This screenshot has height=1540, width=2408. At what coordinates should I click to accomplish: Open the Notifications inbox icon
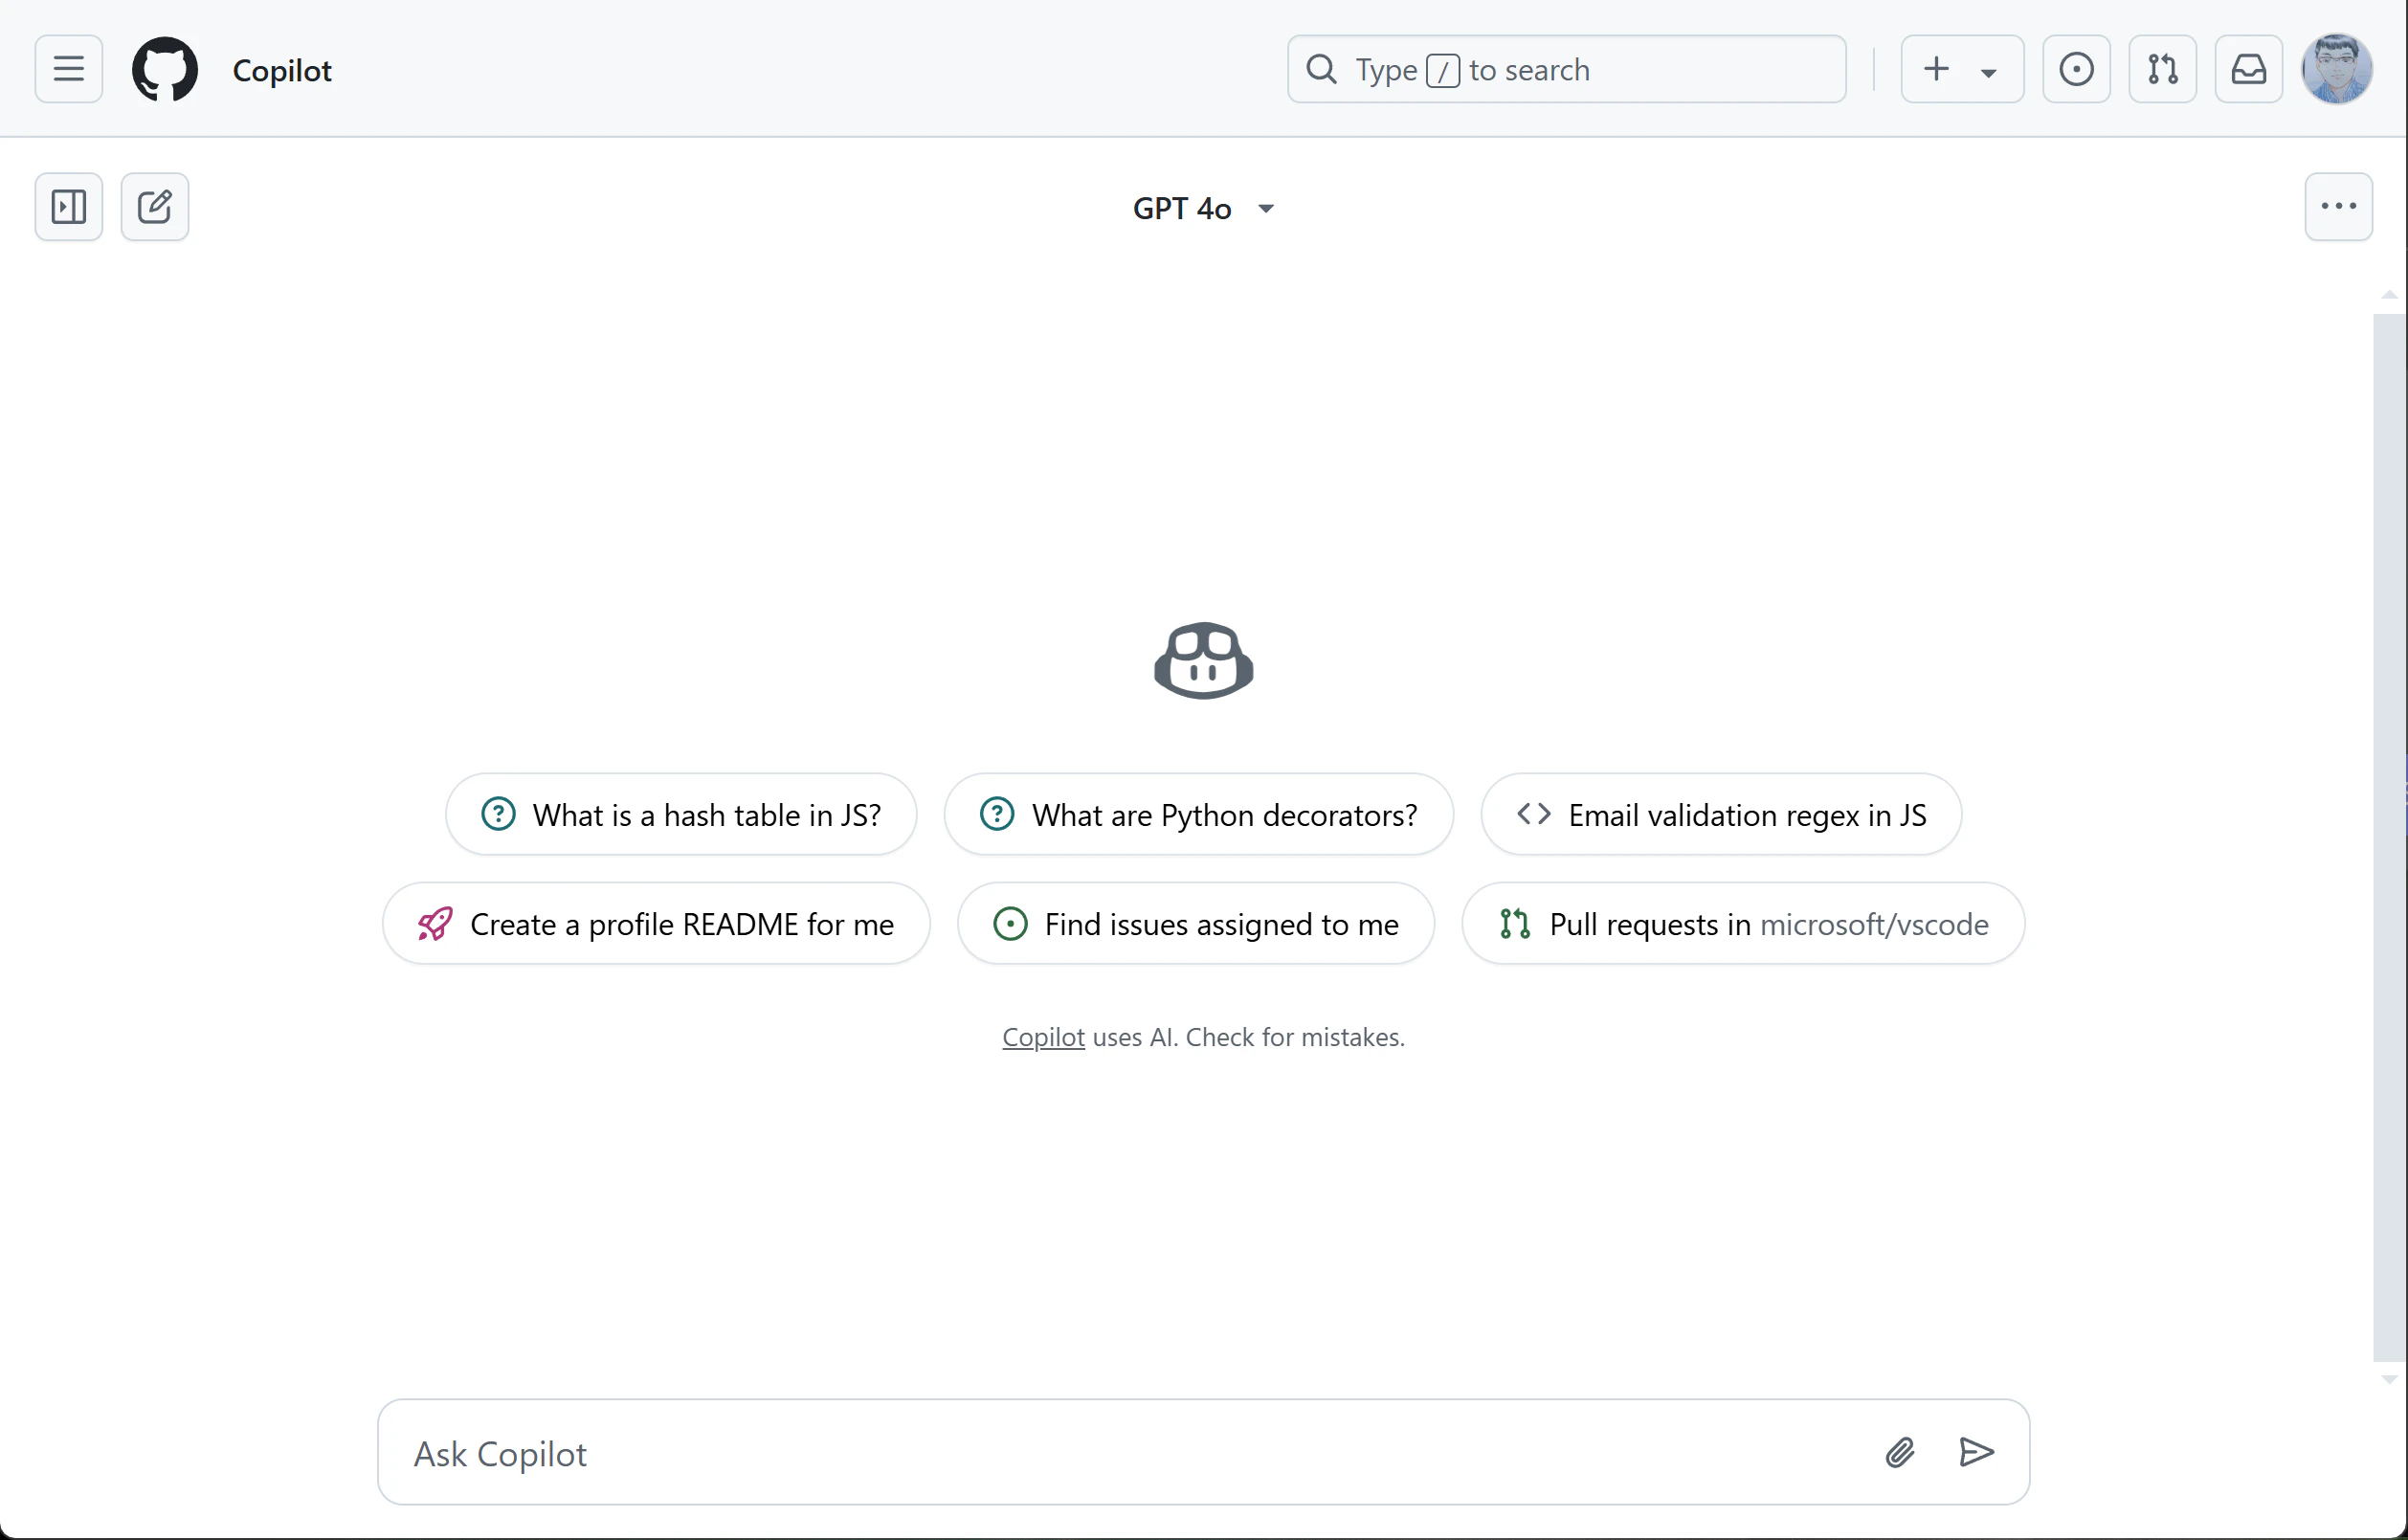(2248, 69)
